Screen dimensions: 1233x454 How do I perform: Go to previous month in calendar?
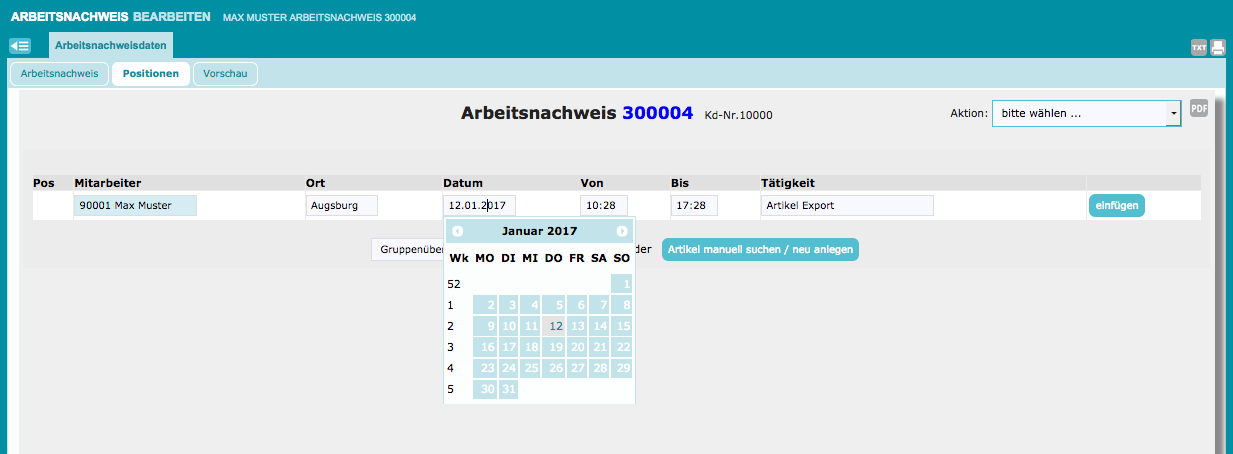458,231
